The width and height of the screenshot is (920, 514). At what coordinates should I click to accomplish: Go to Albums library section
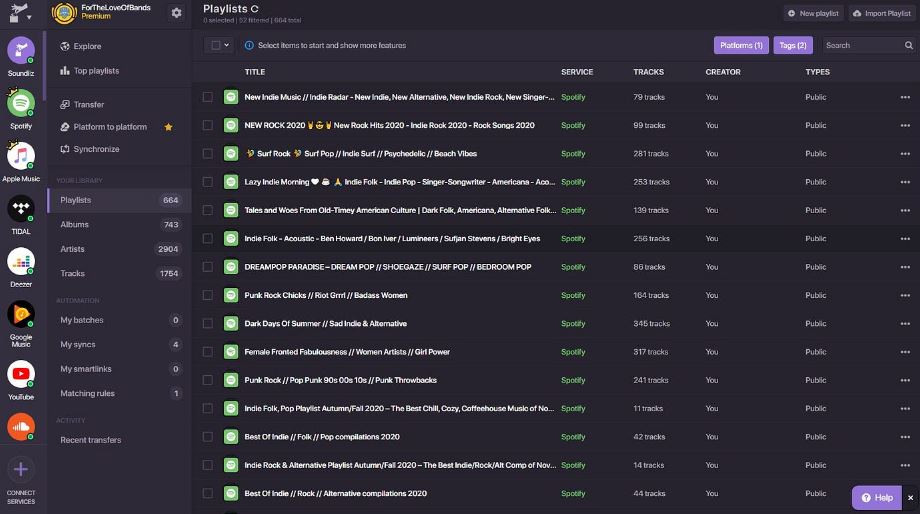119,225
